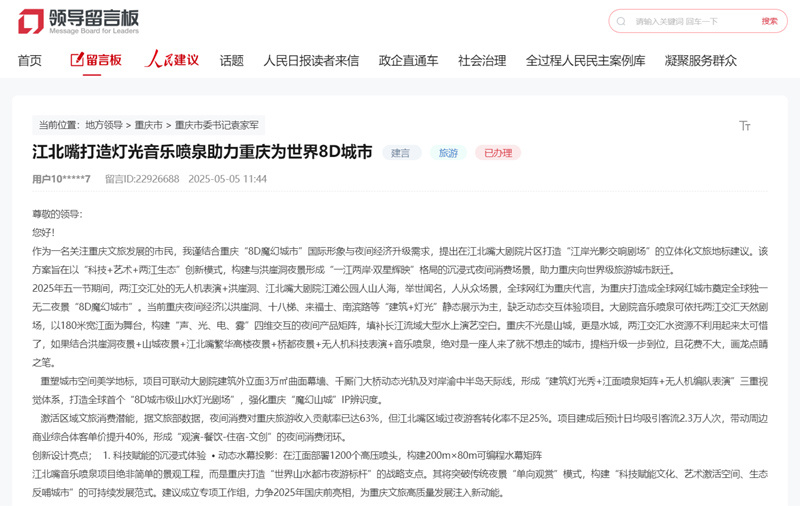Image resolution: width=800 pixels, height=506 pixels.
Task: Open the 人民建议 navigation item
Action: (172, 60)
